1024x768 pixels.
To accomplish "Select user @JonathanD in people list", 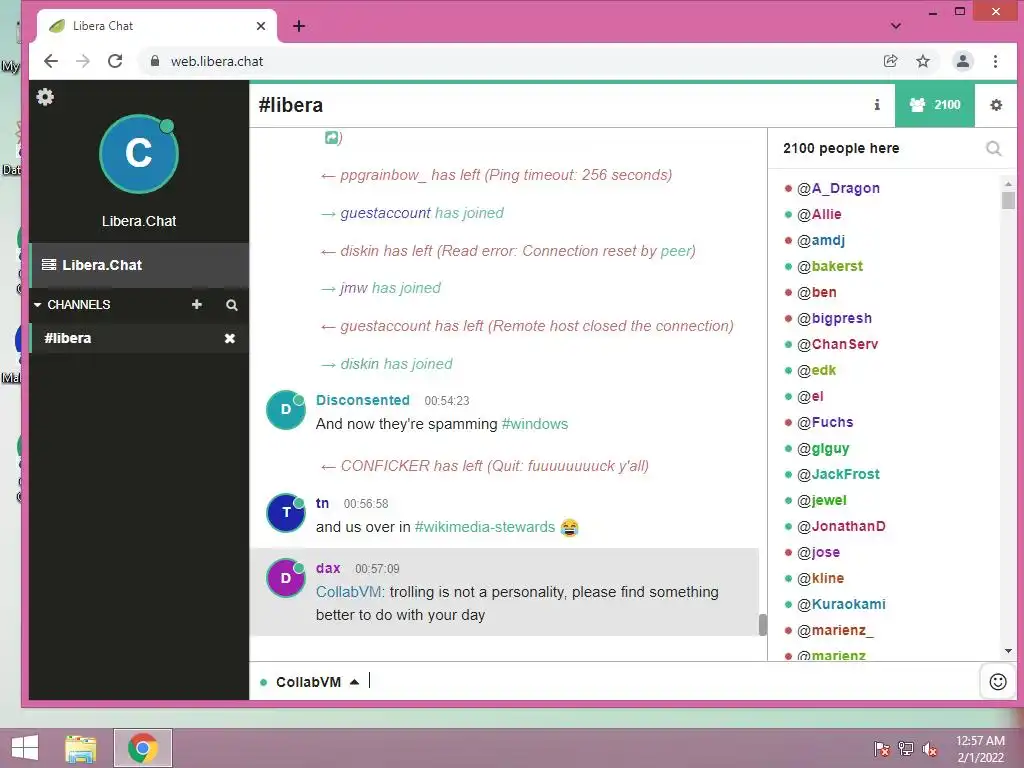I will (841, 526).
